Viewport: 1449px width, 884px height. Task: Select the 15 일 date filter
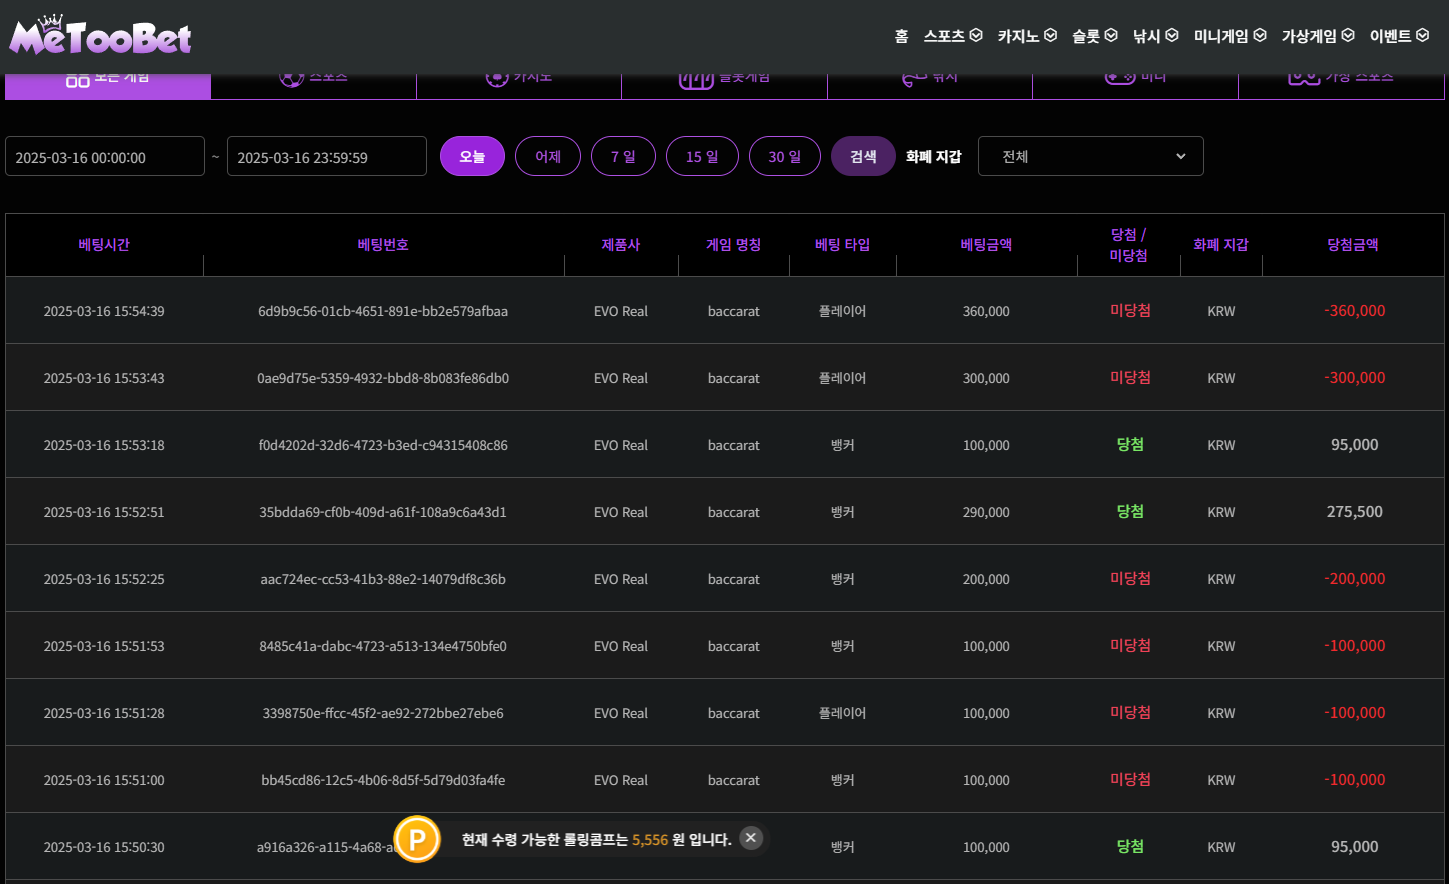(x=702, y=156)
